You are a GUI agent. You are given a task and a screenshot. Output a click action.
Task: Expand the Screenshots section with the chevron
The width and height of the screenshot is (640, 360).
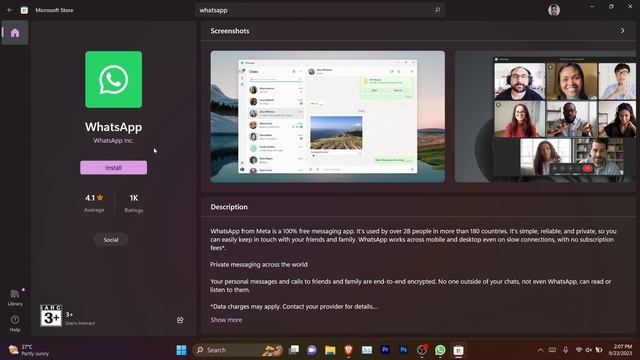pos(622,31)
